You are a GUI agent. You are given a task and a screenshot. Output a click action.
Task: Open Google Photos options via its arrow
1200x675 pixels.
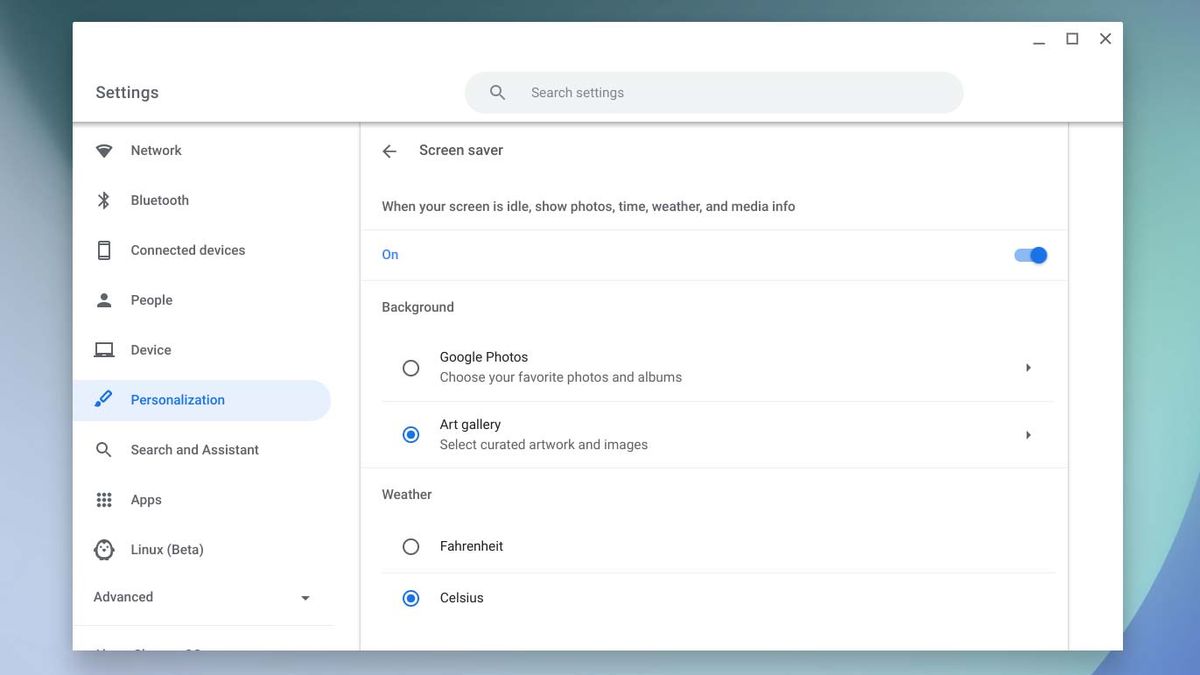(x=1028, y=367)
